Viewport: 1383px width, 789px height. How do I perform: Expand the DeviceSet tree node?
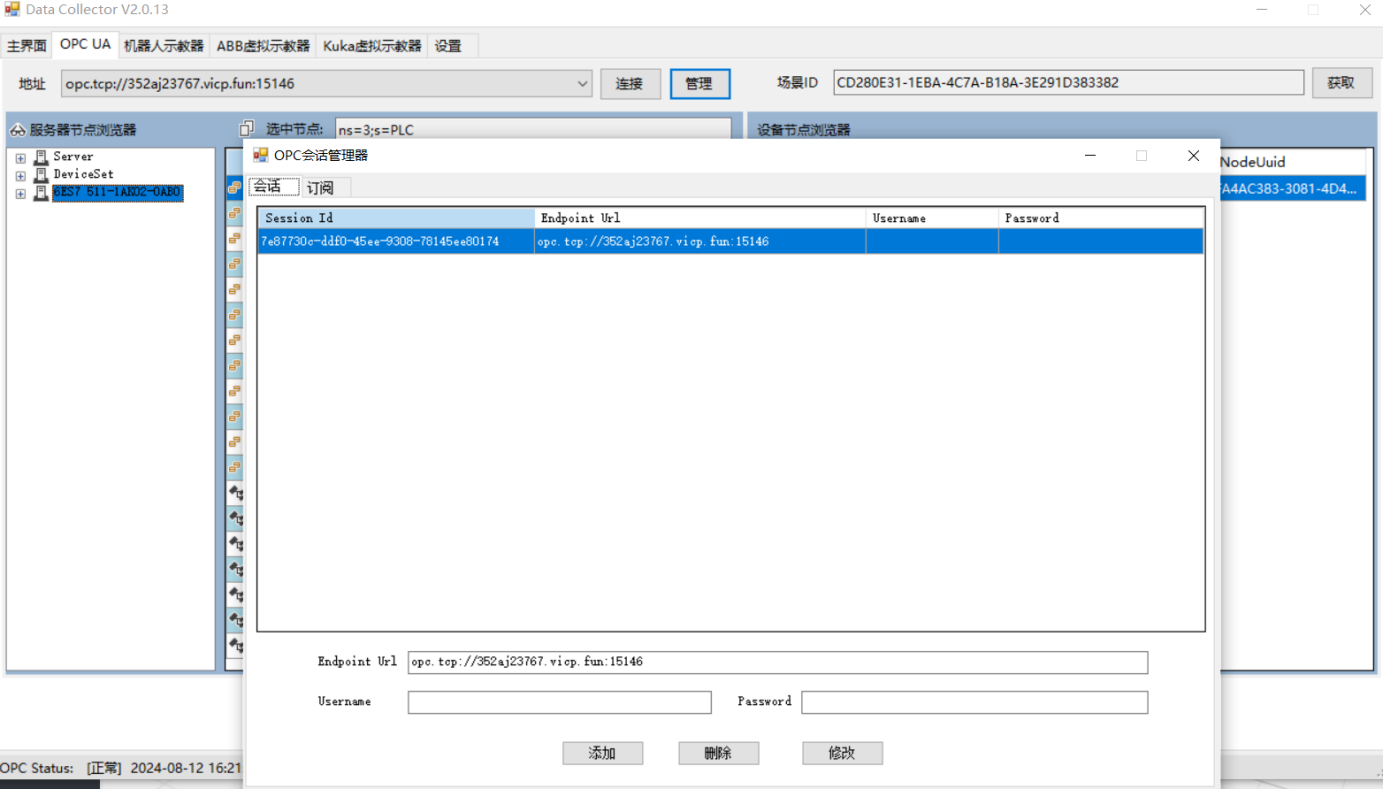[20, 176]
